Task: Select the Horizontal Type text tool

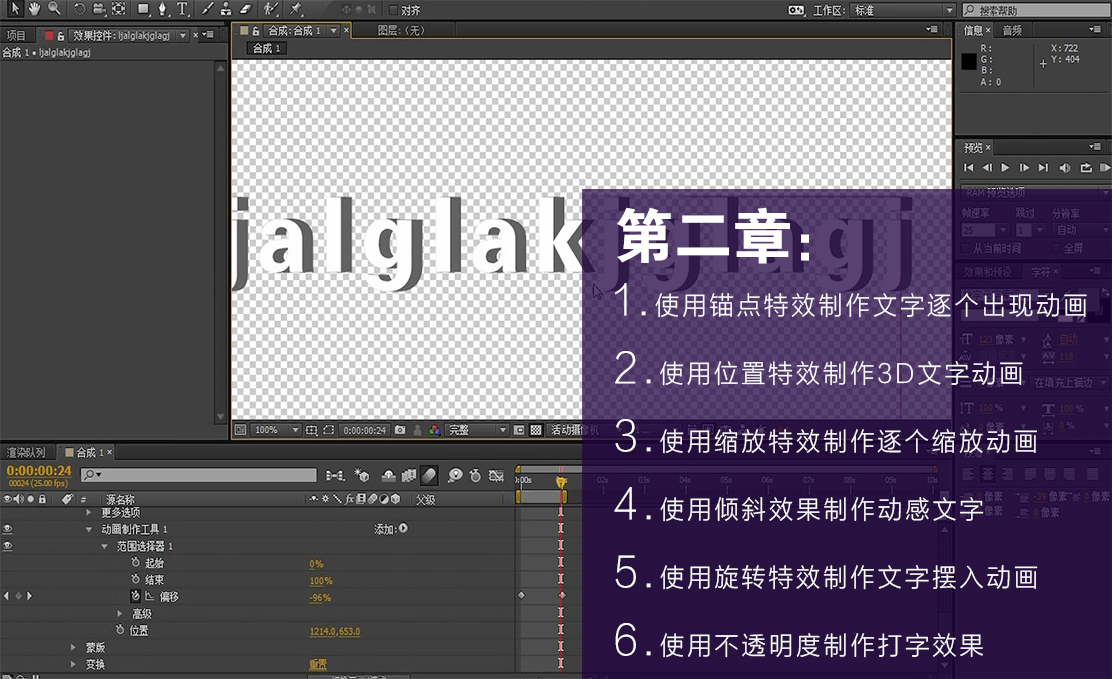Action: [182, 9]
